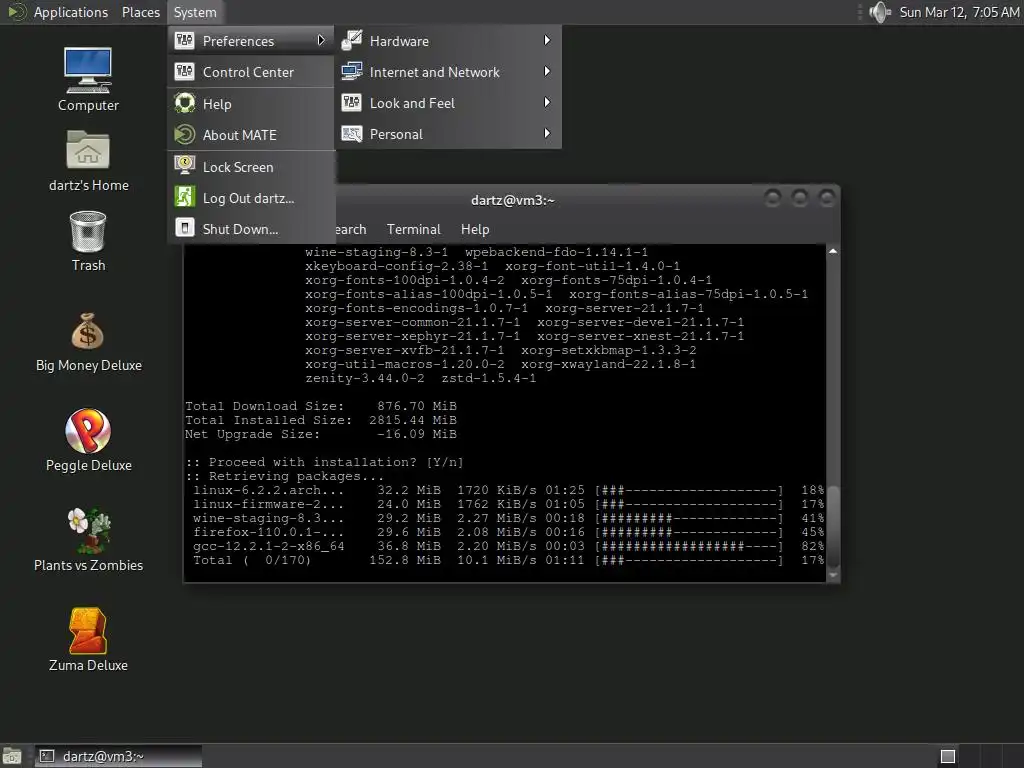This screenshot has height=768, width=1024.
Task: Close the System menu in top panel
Action: (195, 12)
